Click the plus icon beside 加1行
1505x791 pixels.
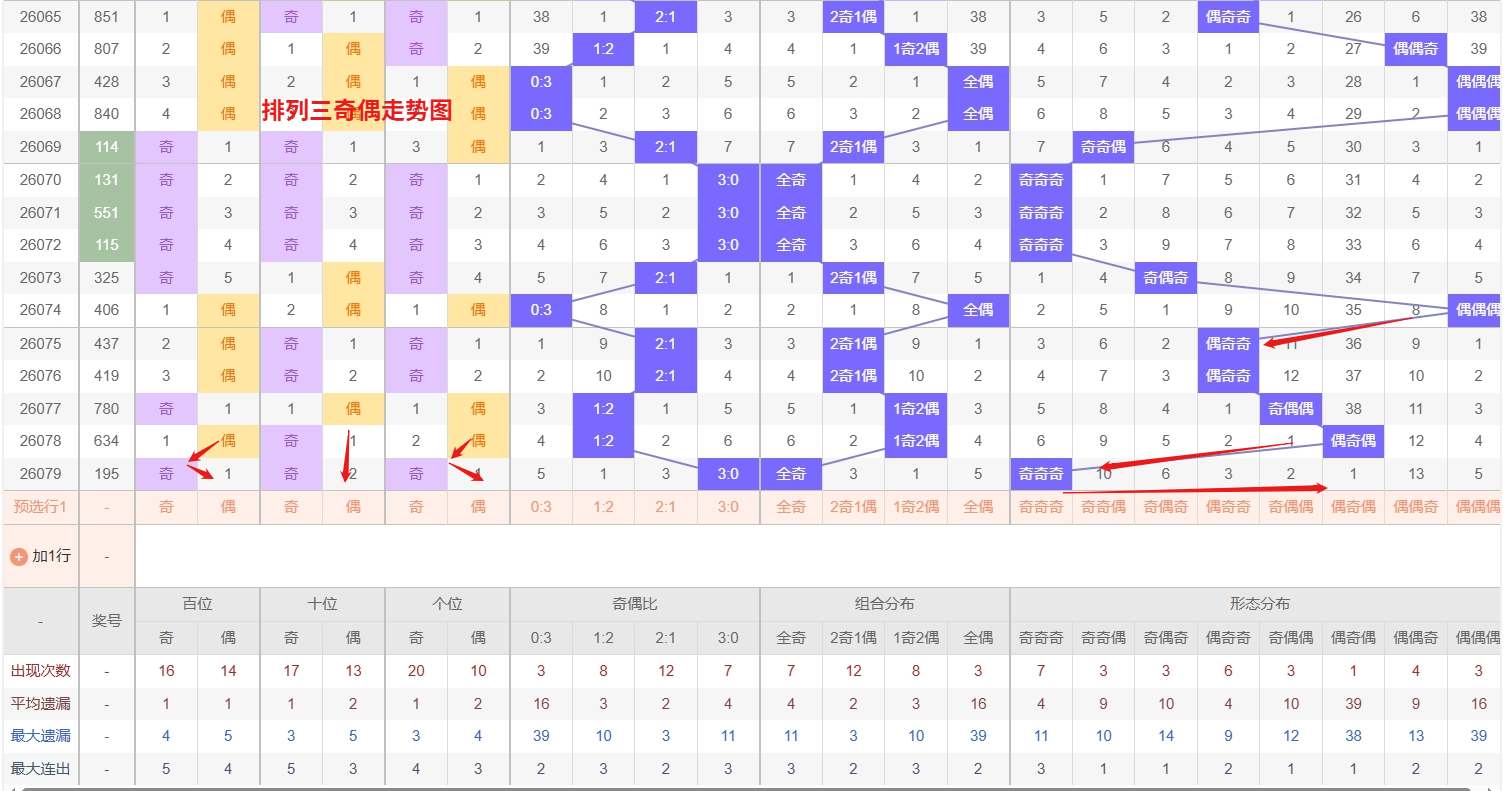pos(18,556)
